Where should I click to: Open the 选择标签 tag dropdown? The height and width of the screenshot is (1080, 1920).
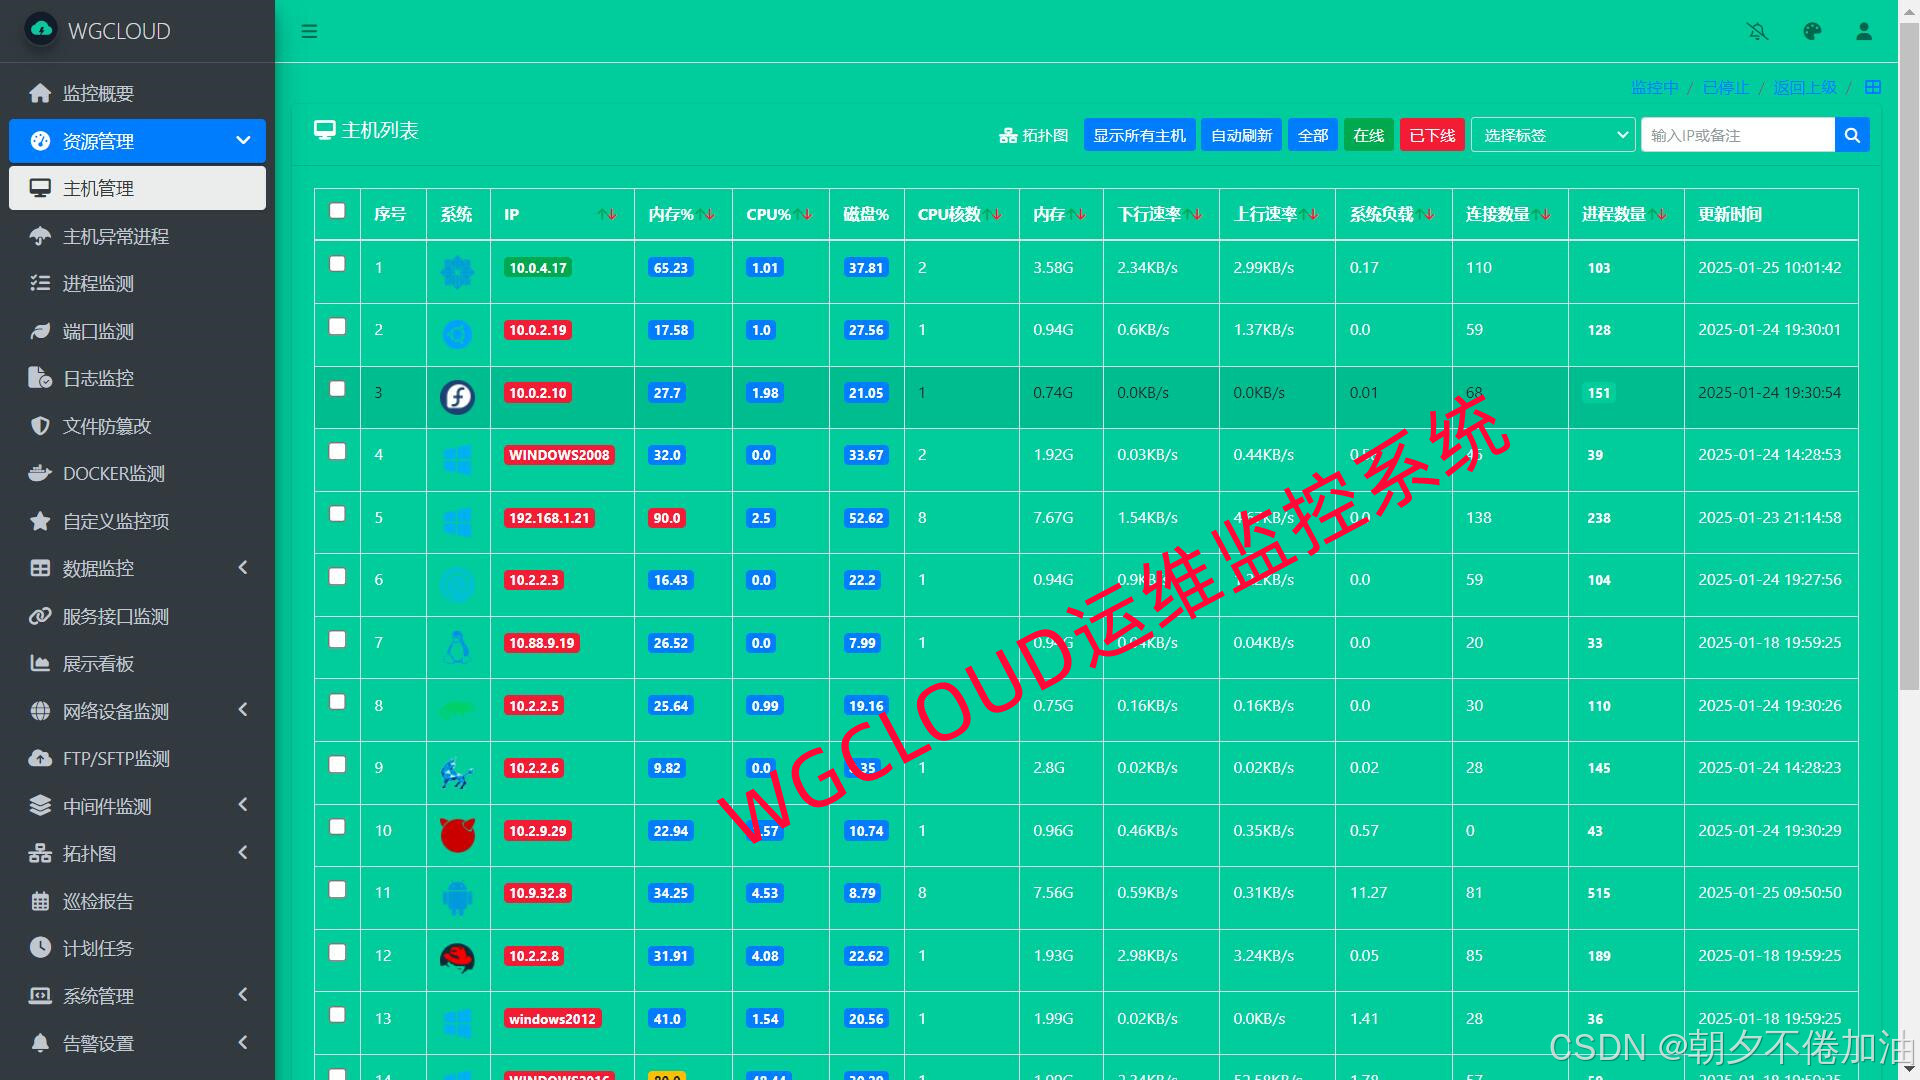(1552, 135)
